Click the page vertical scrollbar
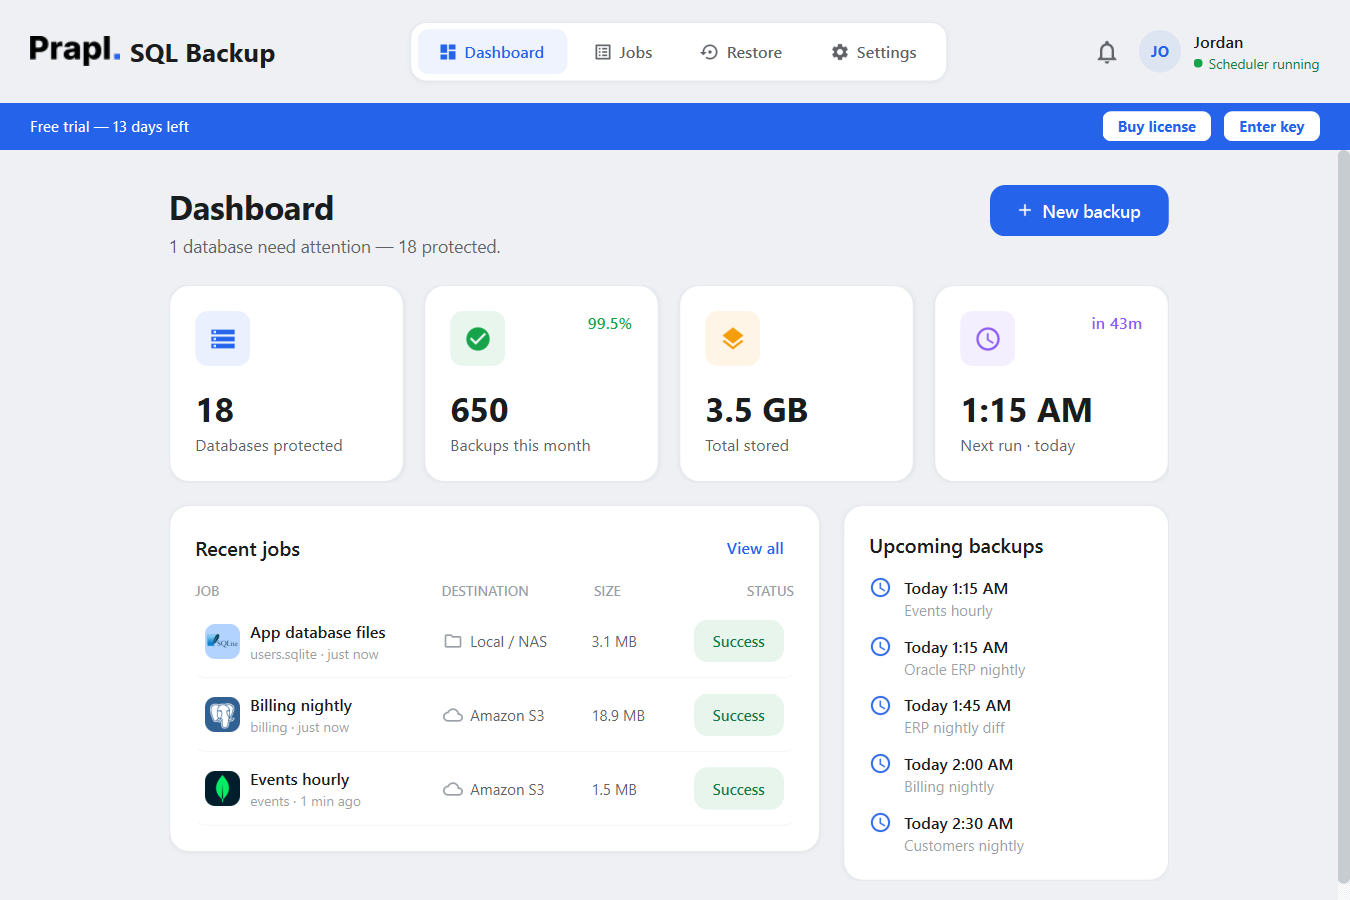 coord(1343,517)
